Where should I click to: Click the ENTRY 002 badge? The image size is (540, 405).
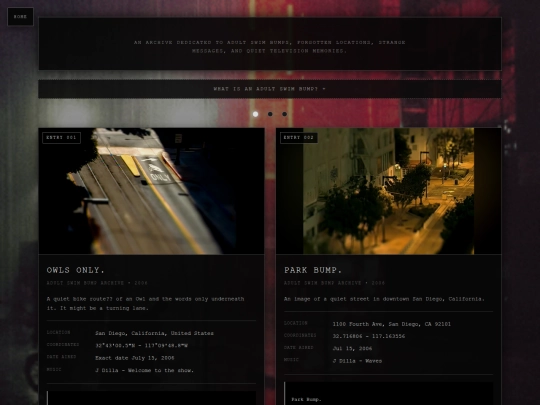[299, 138]
